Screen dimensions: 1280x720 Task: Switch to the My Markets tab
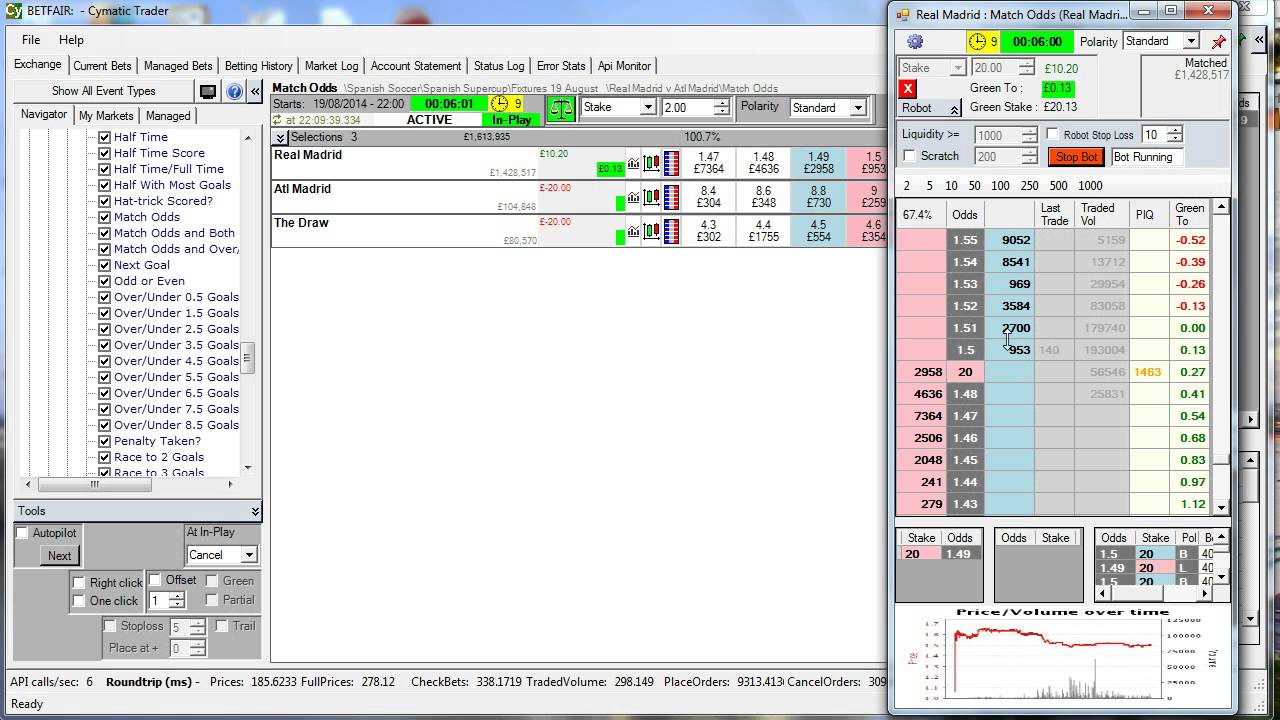click(x=107, y=116)
